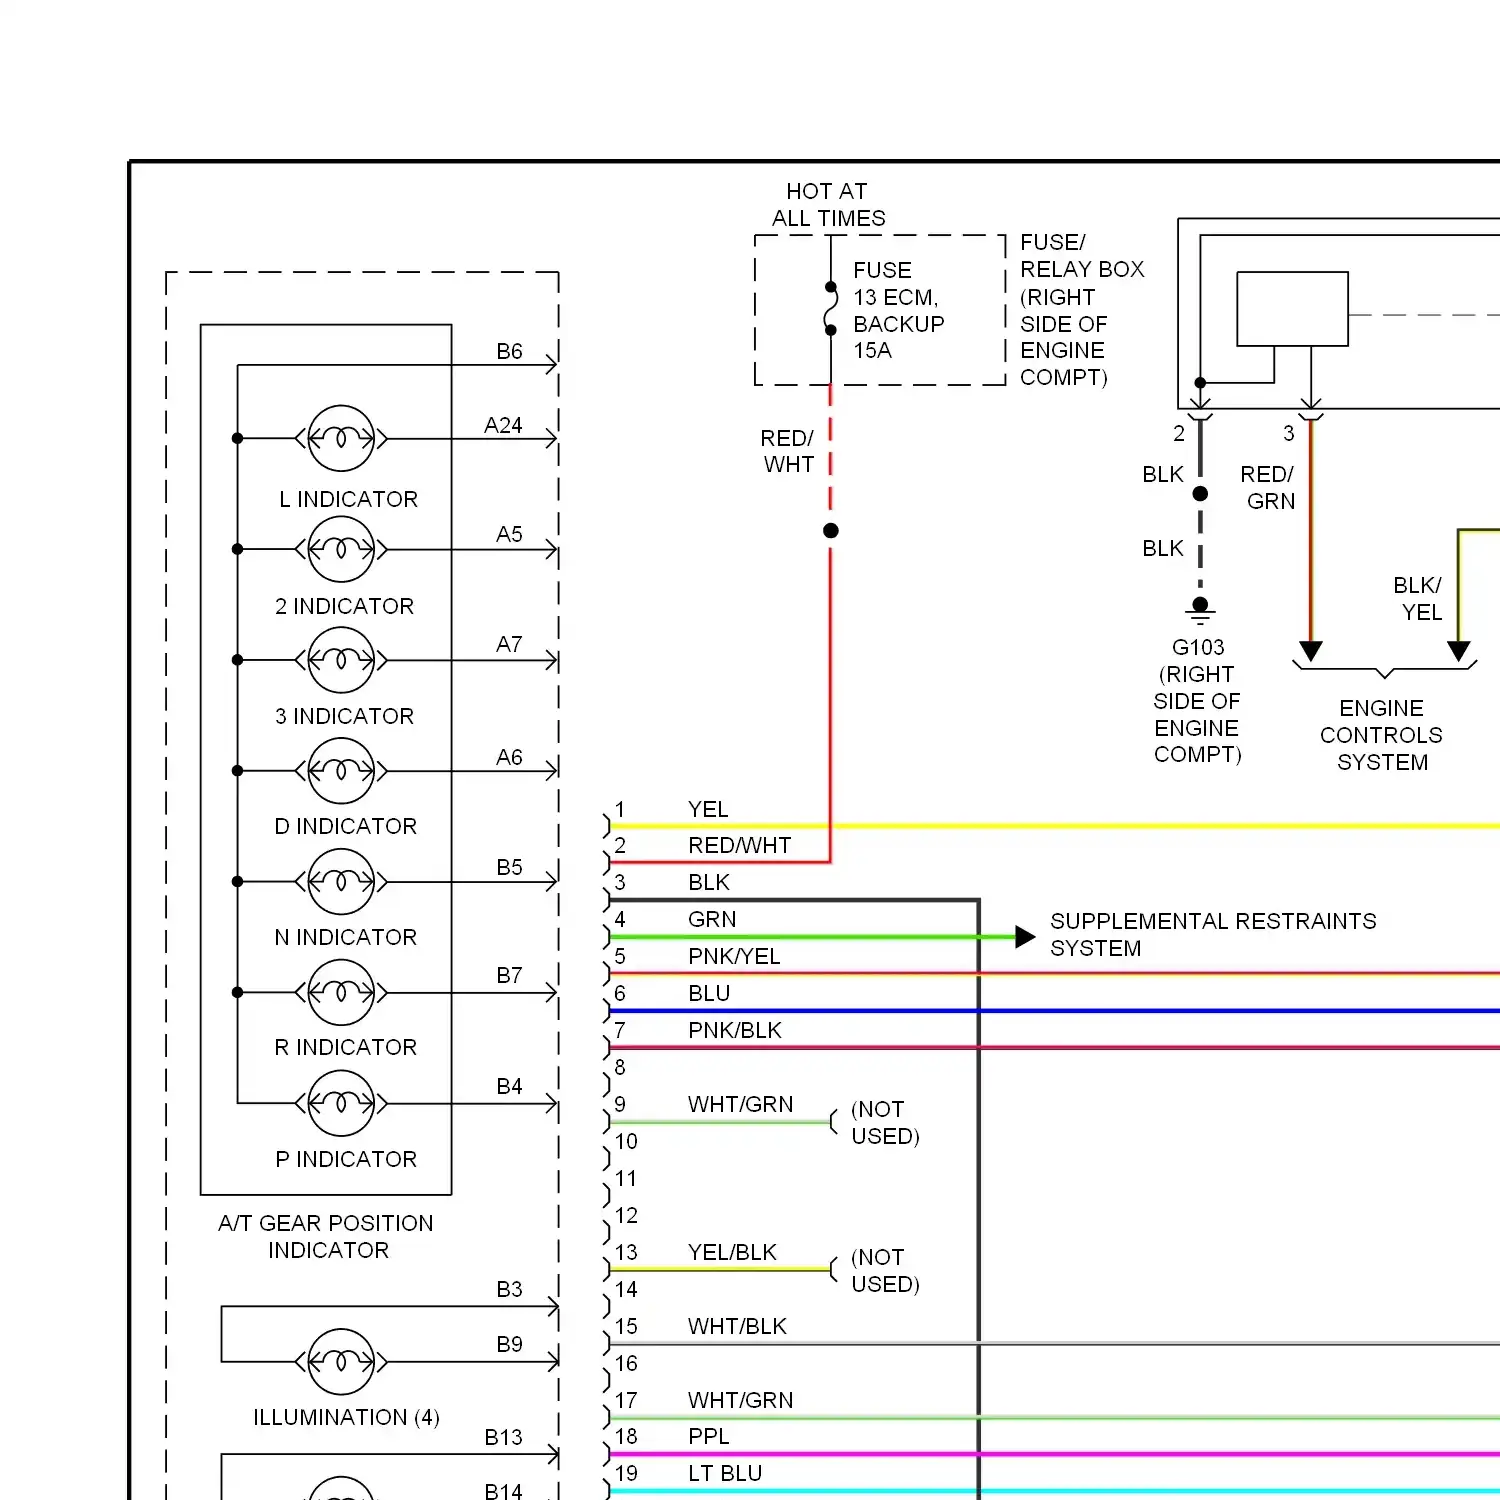Click the WHT/GRN wire label at pin 17
Image resolution: width=1500 pixels, height=1500 pixels.
(740, 1400)
